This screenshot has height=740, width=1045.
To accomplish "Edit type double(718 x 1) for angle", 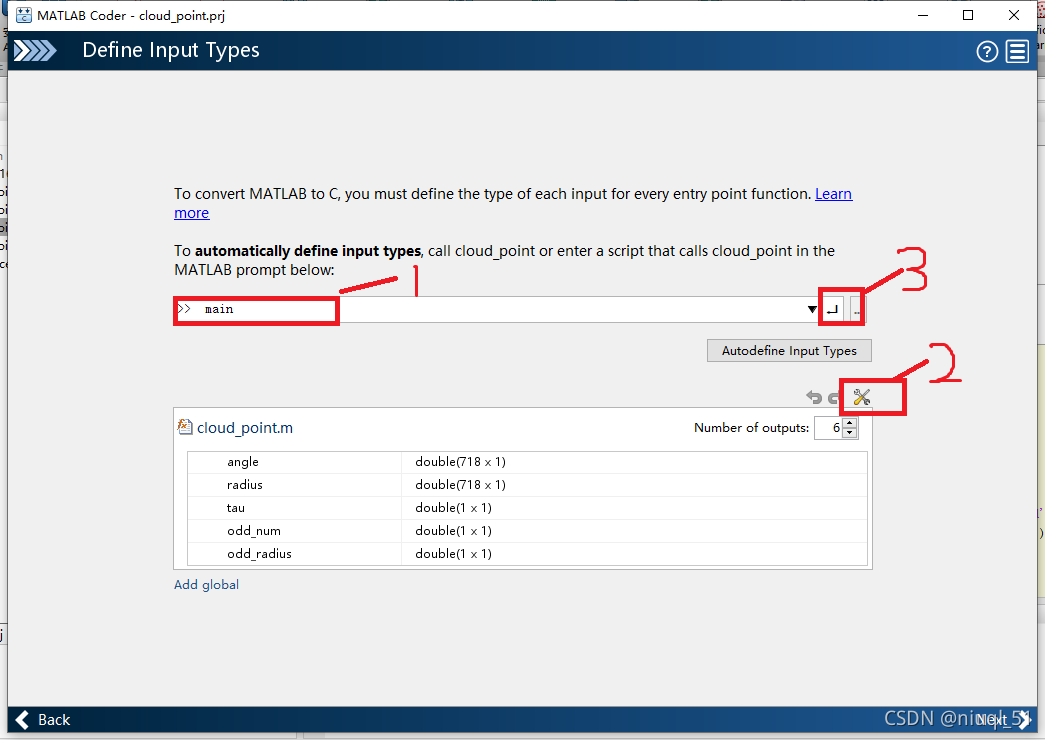I will point(461,462).
